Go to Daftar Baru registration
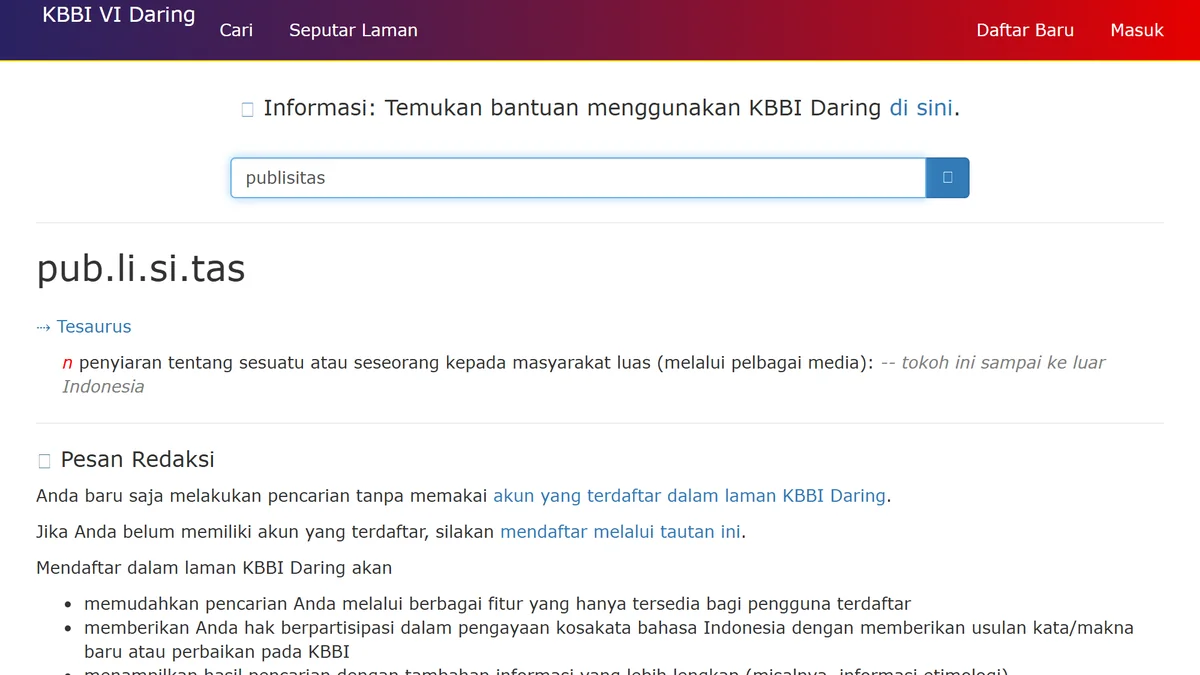Viewport: 1200px width, 675px height. 1025,30
